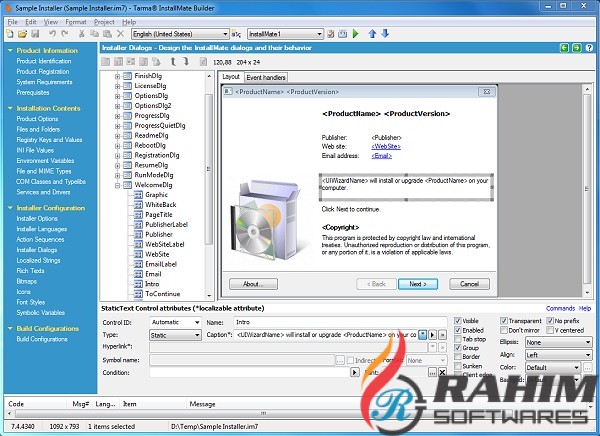Viewport: 600px width, 436px height.
Task: Redo the last undone action
Action: click(65, 34)
